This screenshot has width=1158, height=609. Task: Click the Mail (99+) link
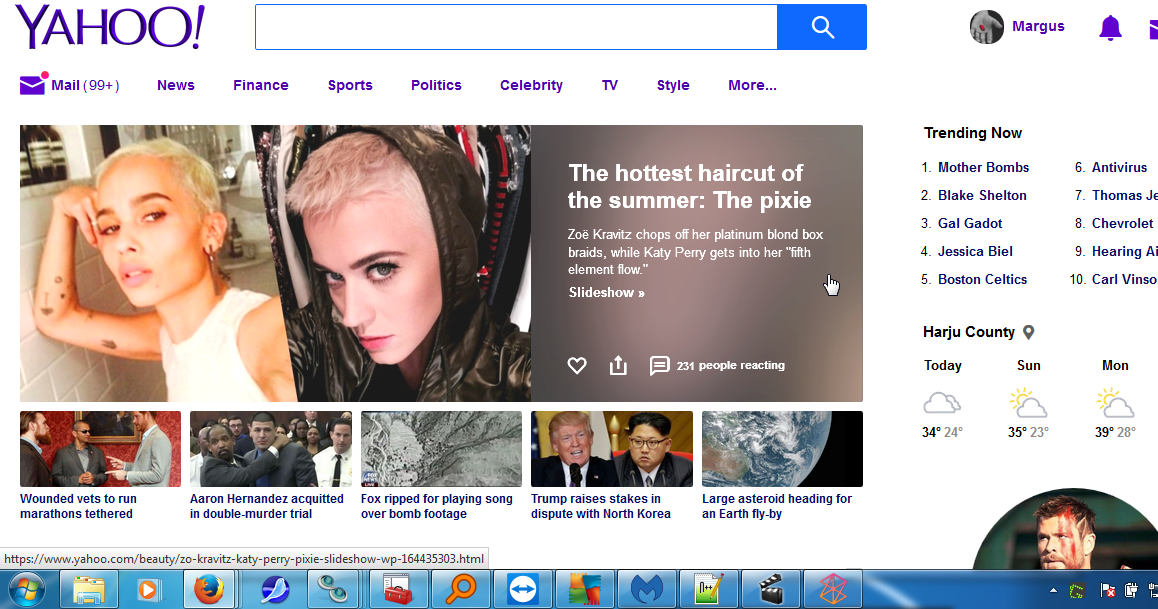pos(85,85)
